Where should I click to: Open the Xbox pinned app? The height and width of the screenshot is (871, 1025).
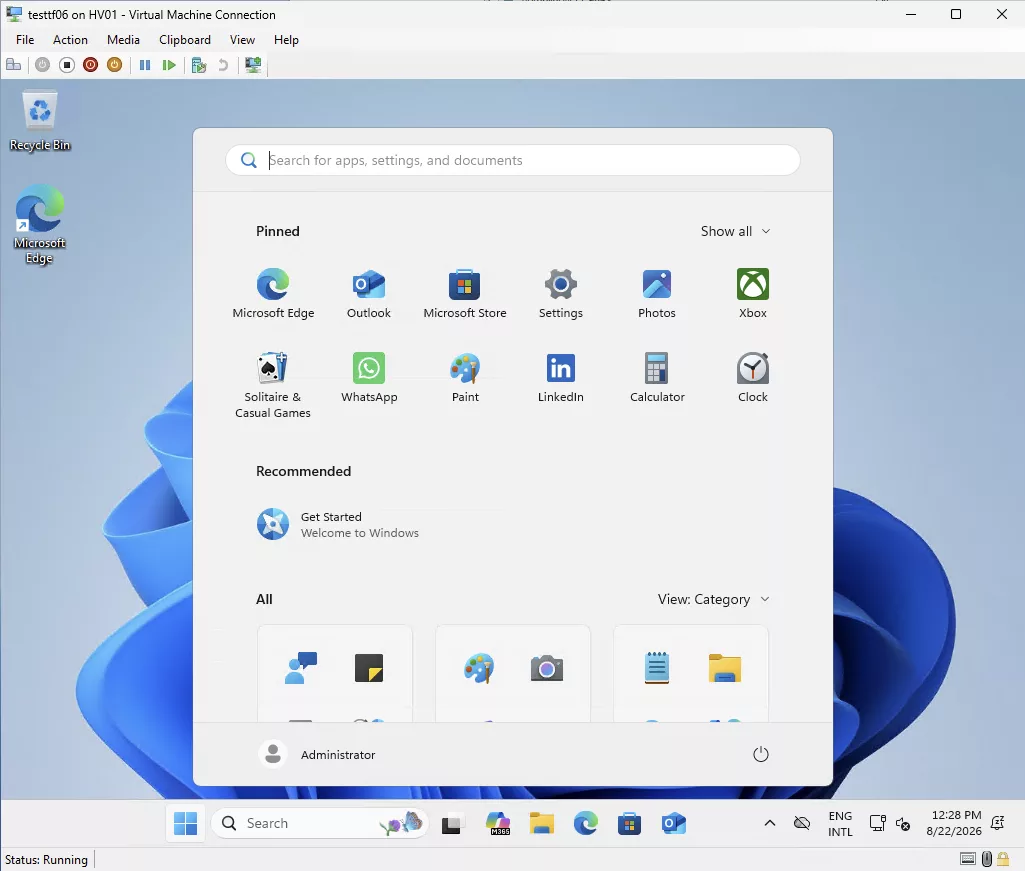tap(753, 294)
